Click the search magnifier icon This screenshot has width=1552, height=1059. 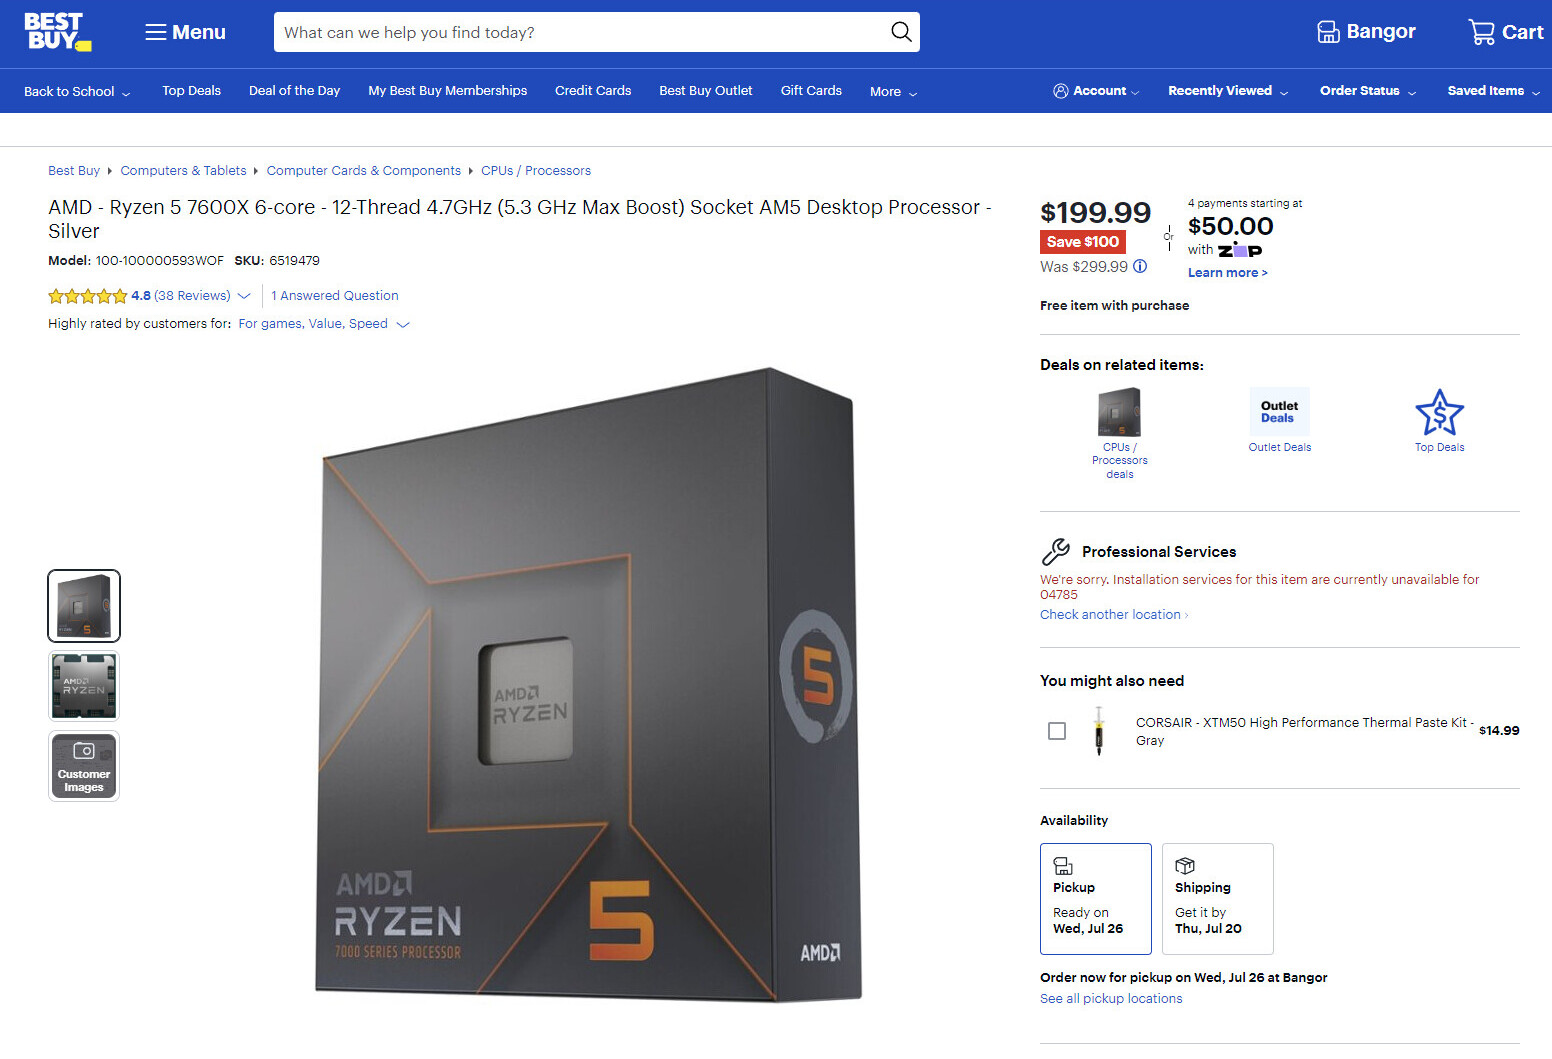click(901, 32)
